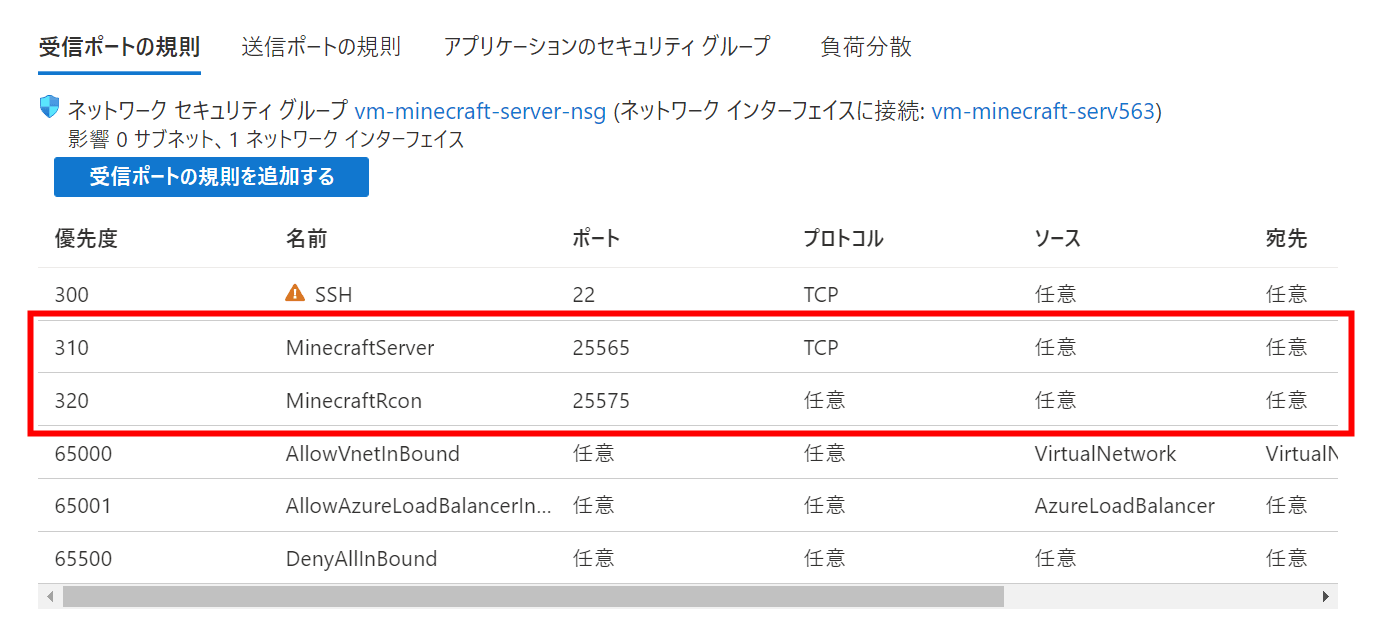
Task: Click priority value 320
Action: click(x=72, y=401)
